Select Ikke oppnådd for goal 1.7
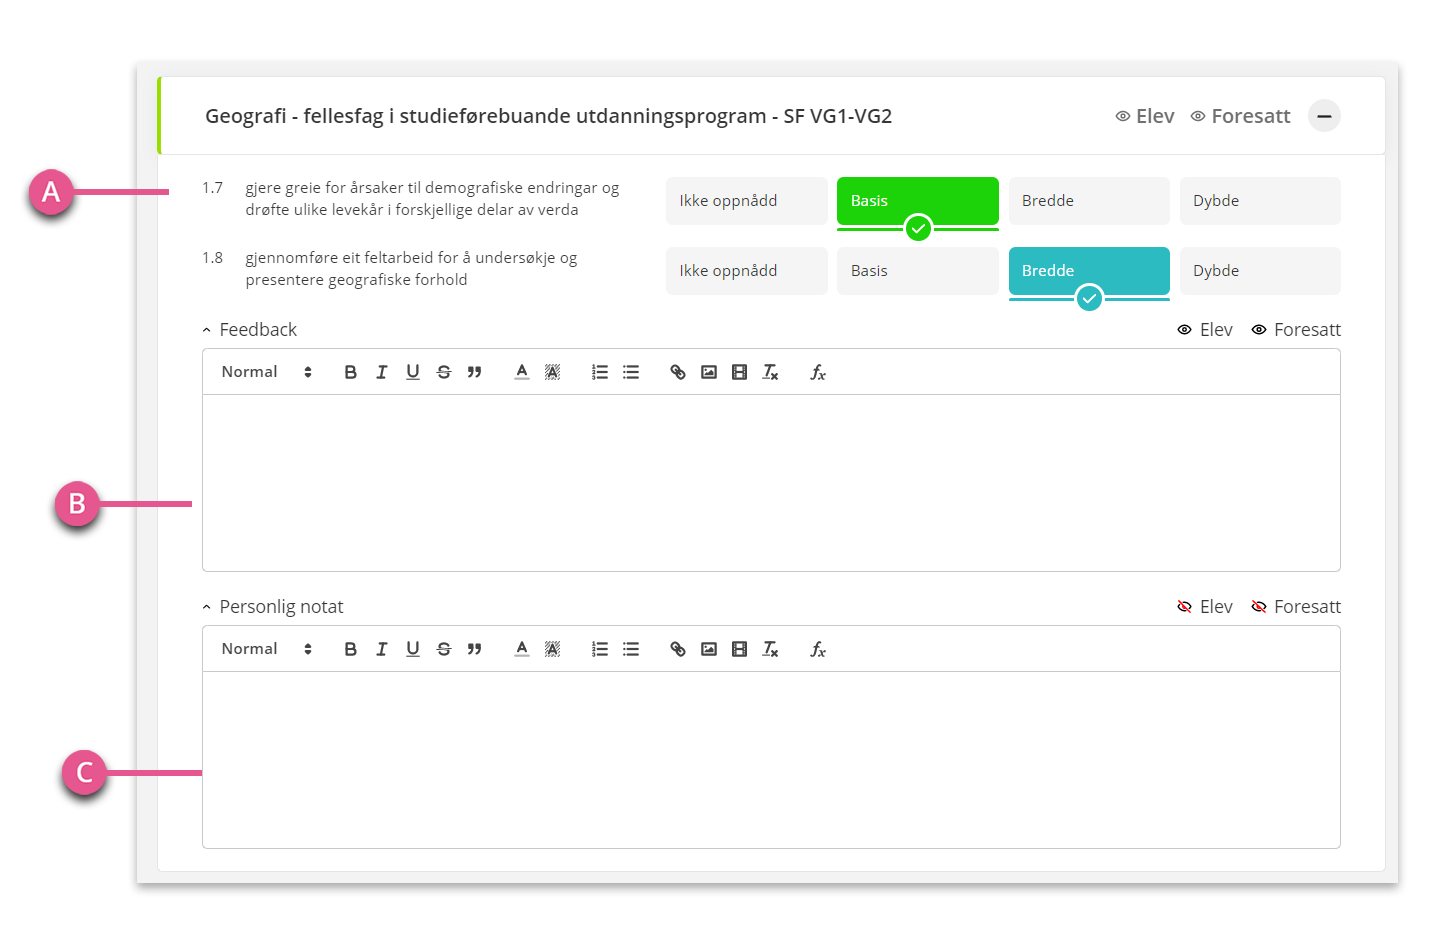Screen dimensions: 1443x934 tap(747, 201)
